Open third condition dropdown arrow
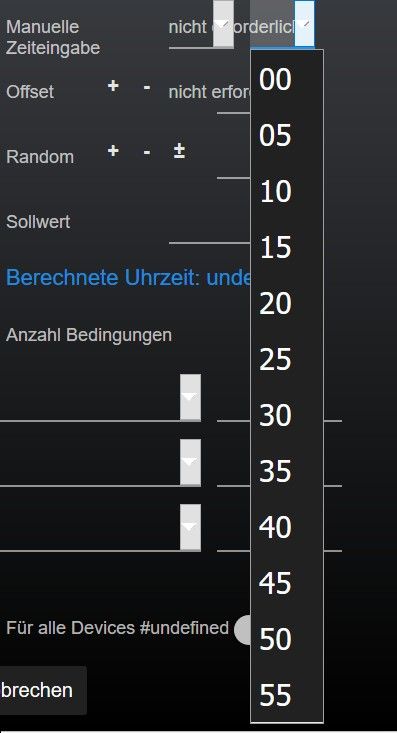Image resolution: width=397 pixels, height=733 pixels. click(190, 527)
